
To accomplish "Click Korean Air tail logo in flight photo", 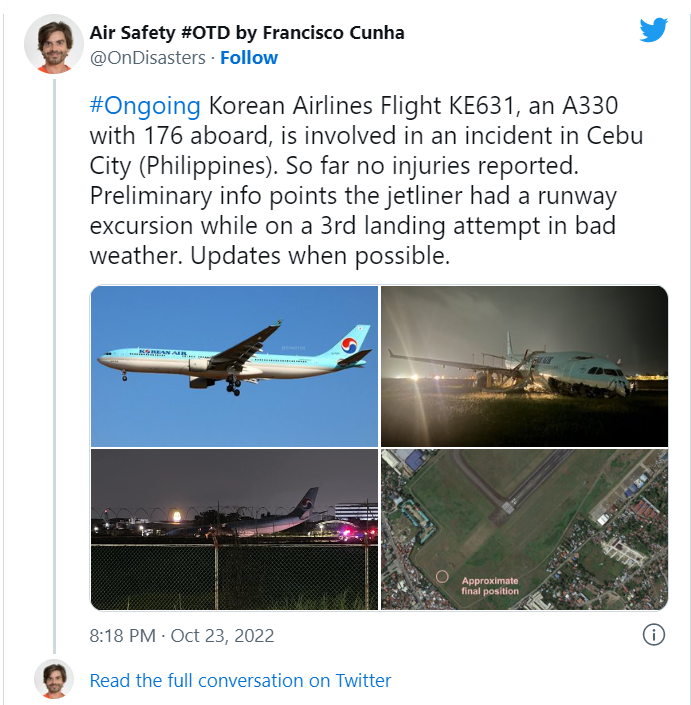I will pyautogui.click(x=349, y=345).
